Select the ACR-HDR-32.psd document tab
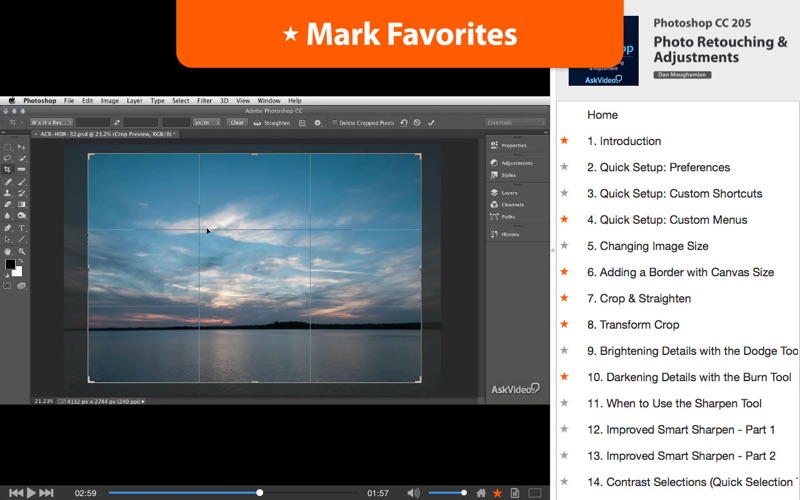The width and height of the screenshot is (800, 500). [105, 134]
